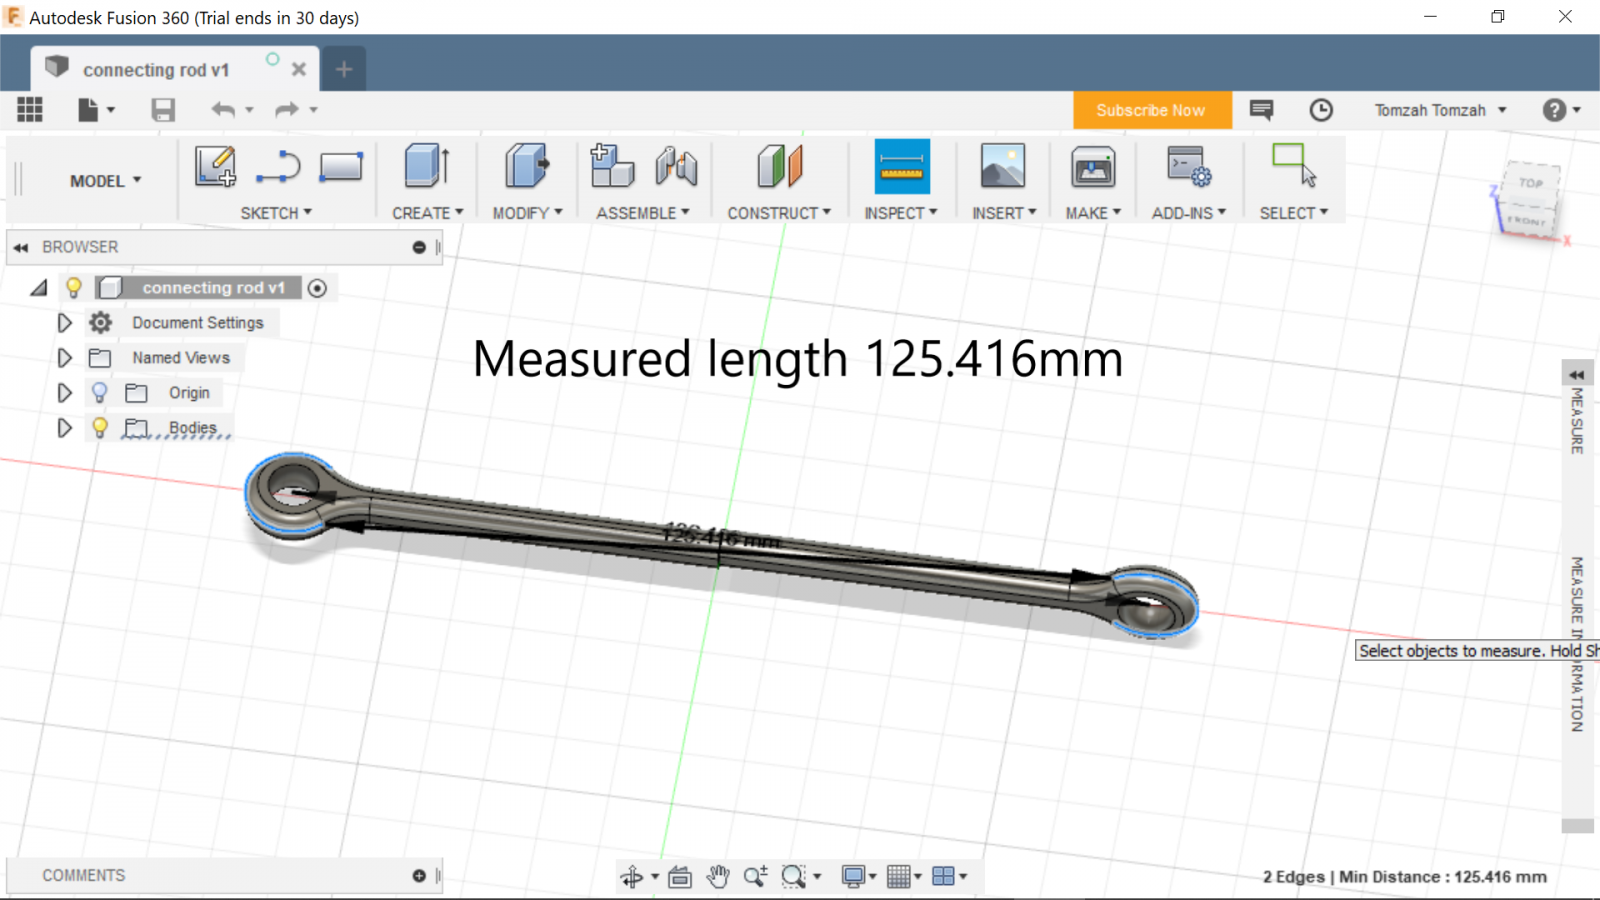
Task: Toggle visibility lightbulb for Bodies
Action: tap(100, 428)
